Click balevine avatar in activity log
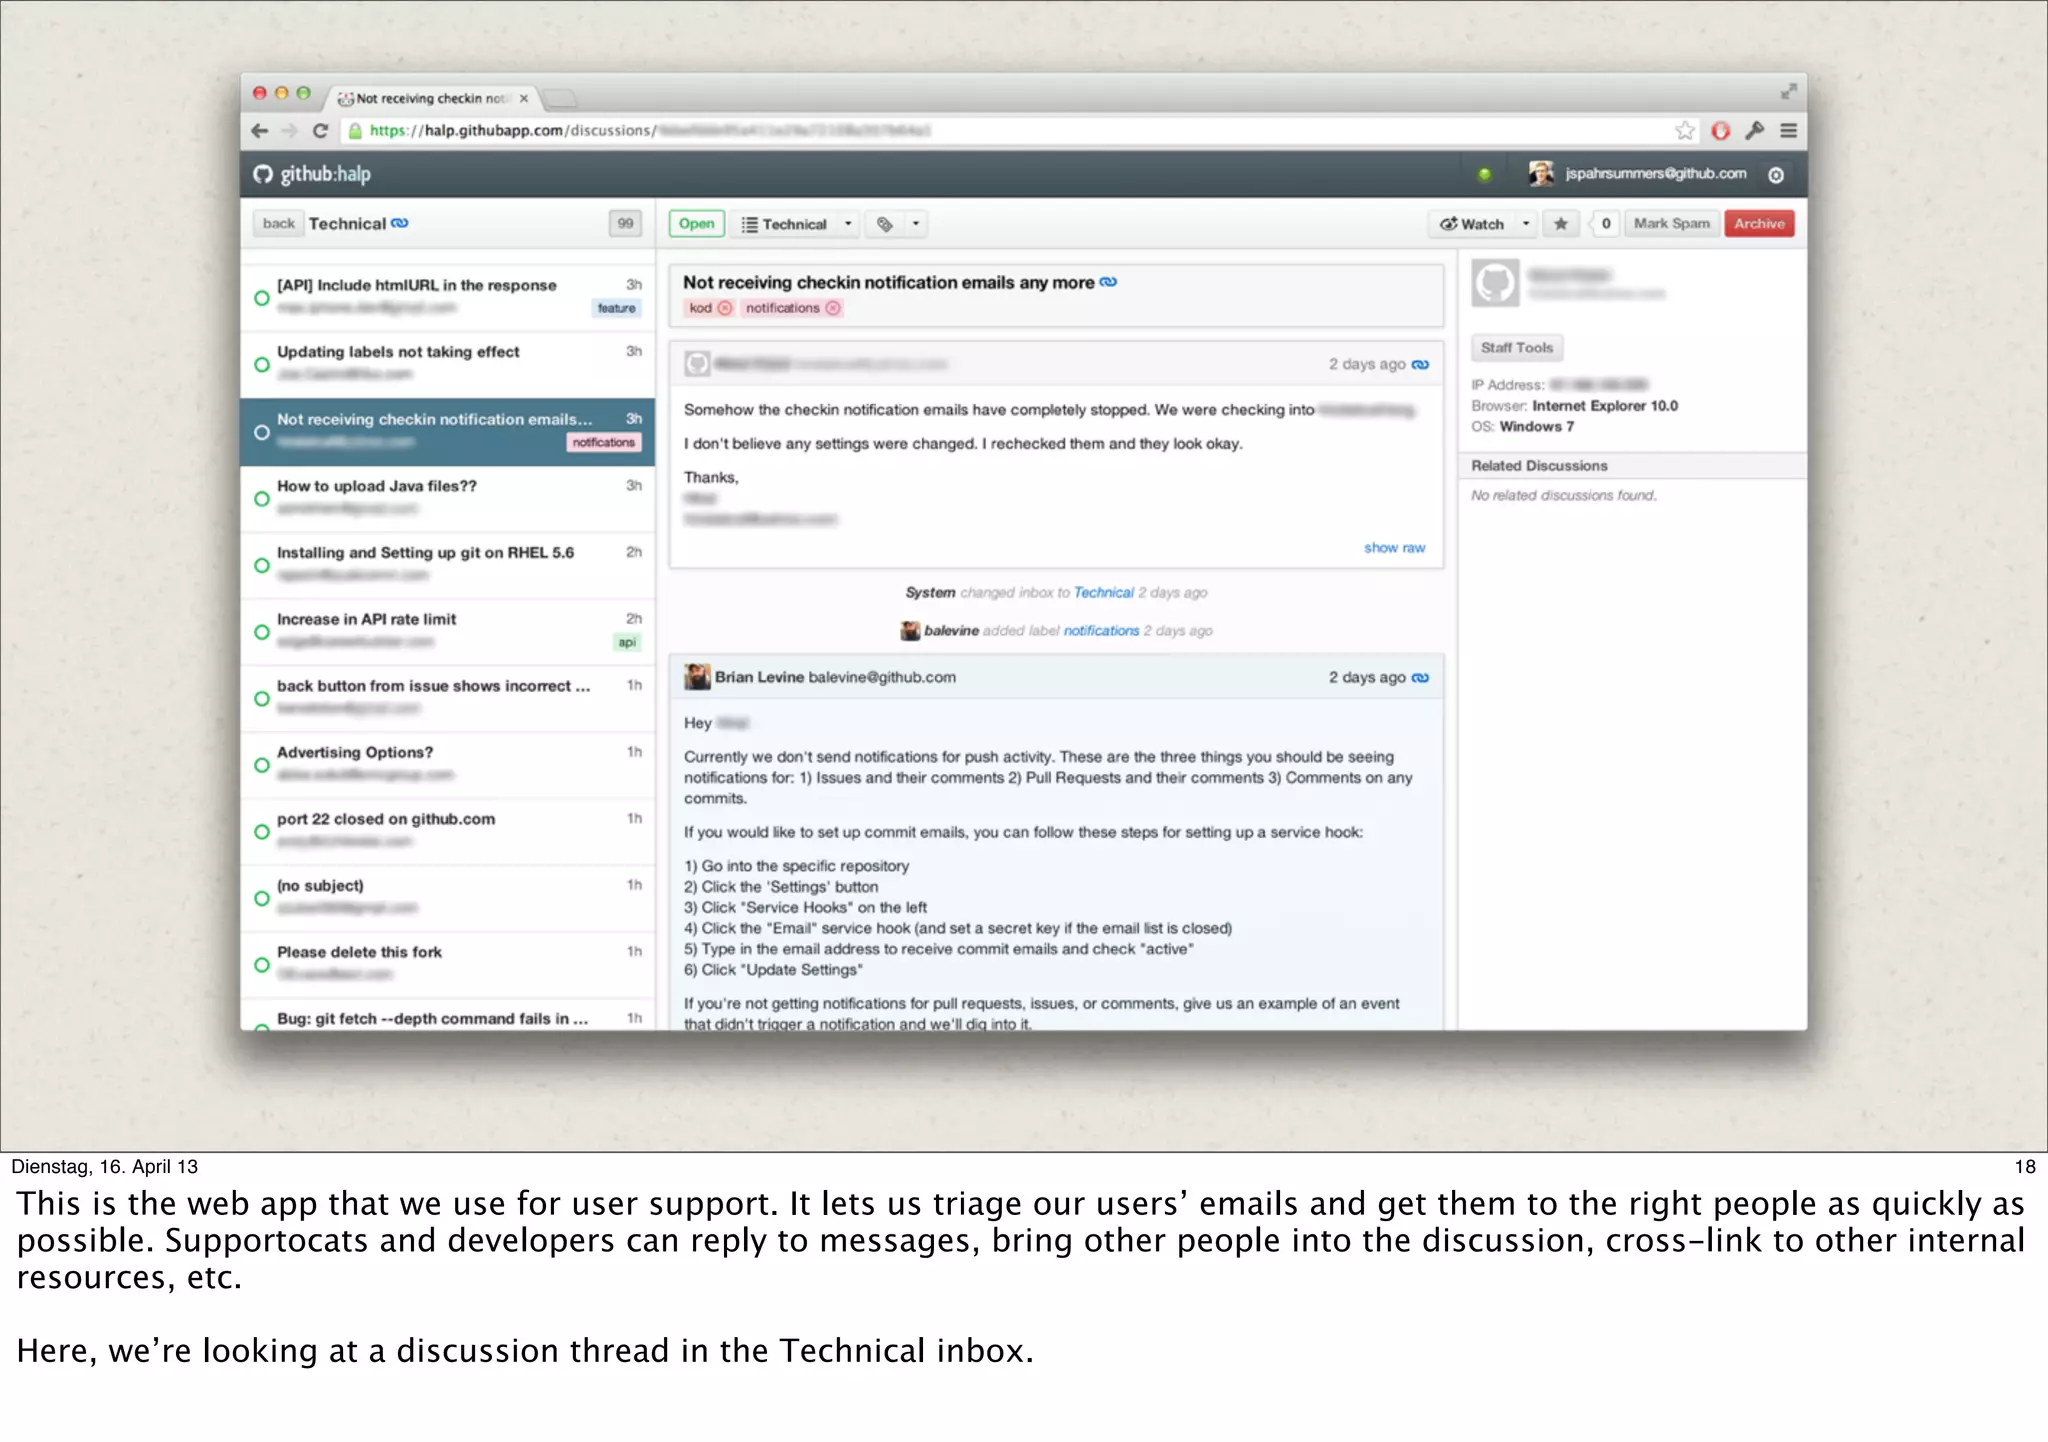 pyautogui.click(x=910, y=631)
